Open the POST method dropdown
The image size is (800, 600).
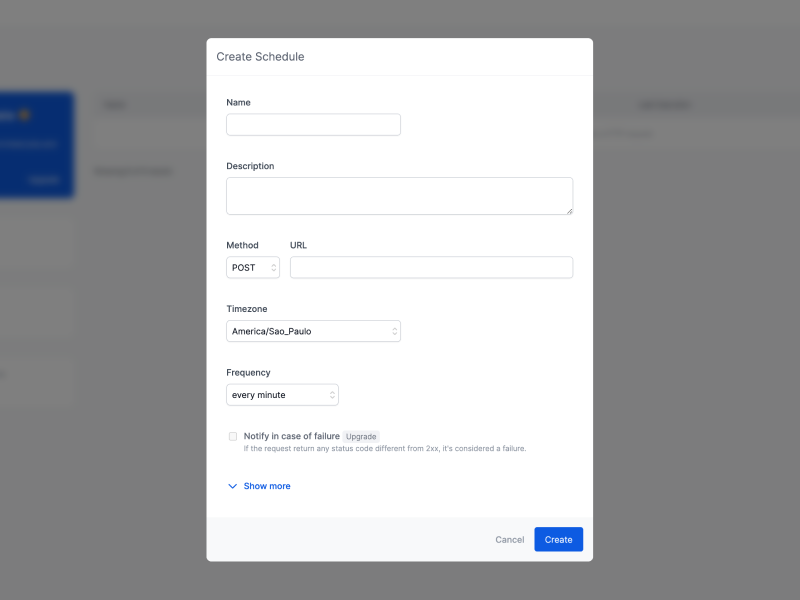(248, 268)
